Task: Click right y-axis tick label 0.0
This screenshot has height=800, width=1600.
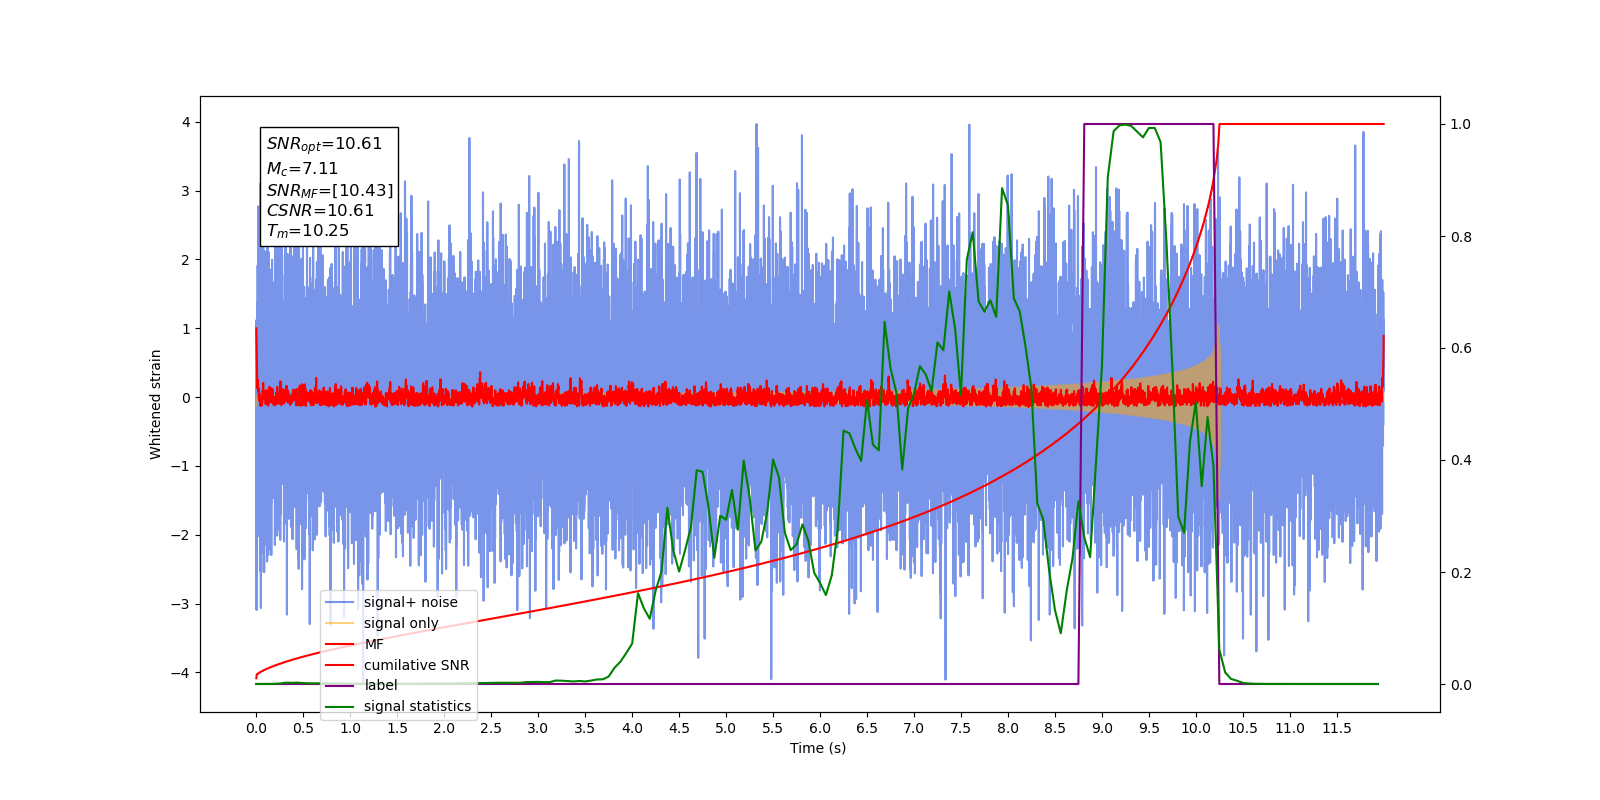Action: pyautogui.click(x=1461, y=685)
